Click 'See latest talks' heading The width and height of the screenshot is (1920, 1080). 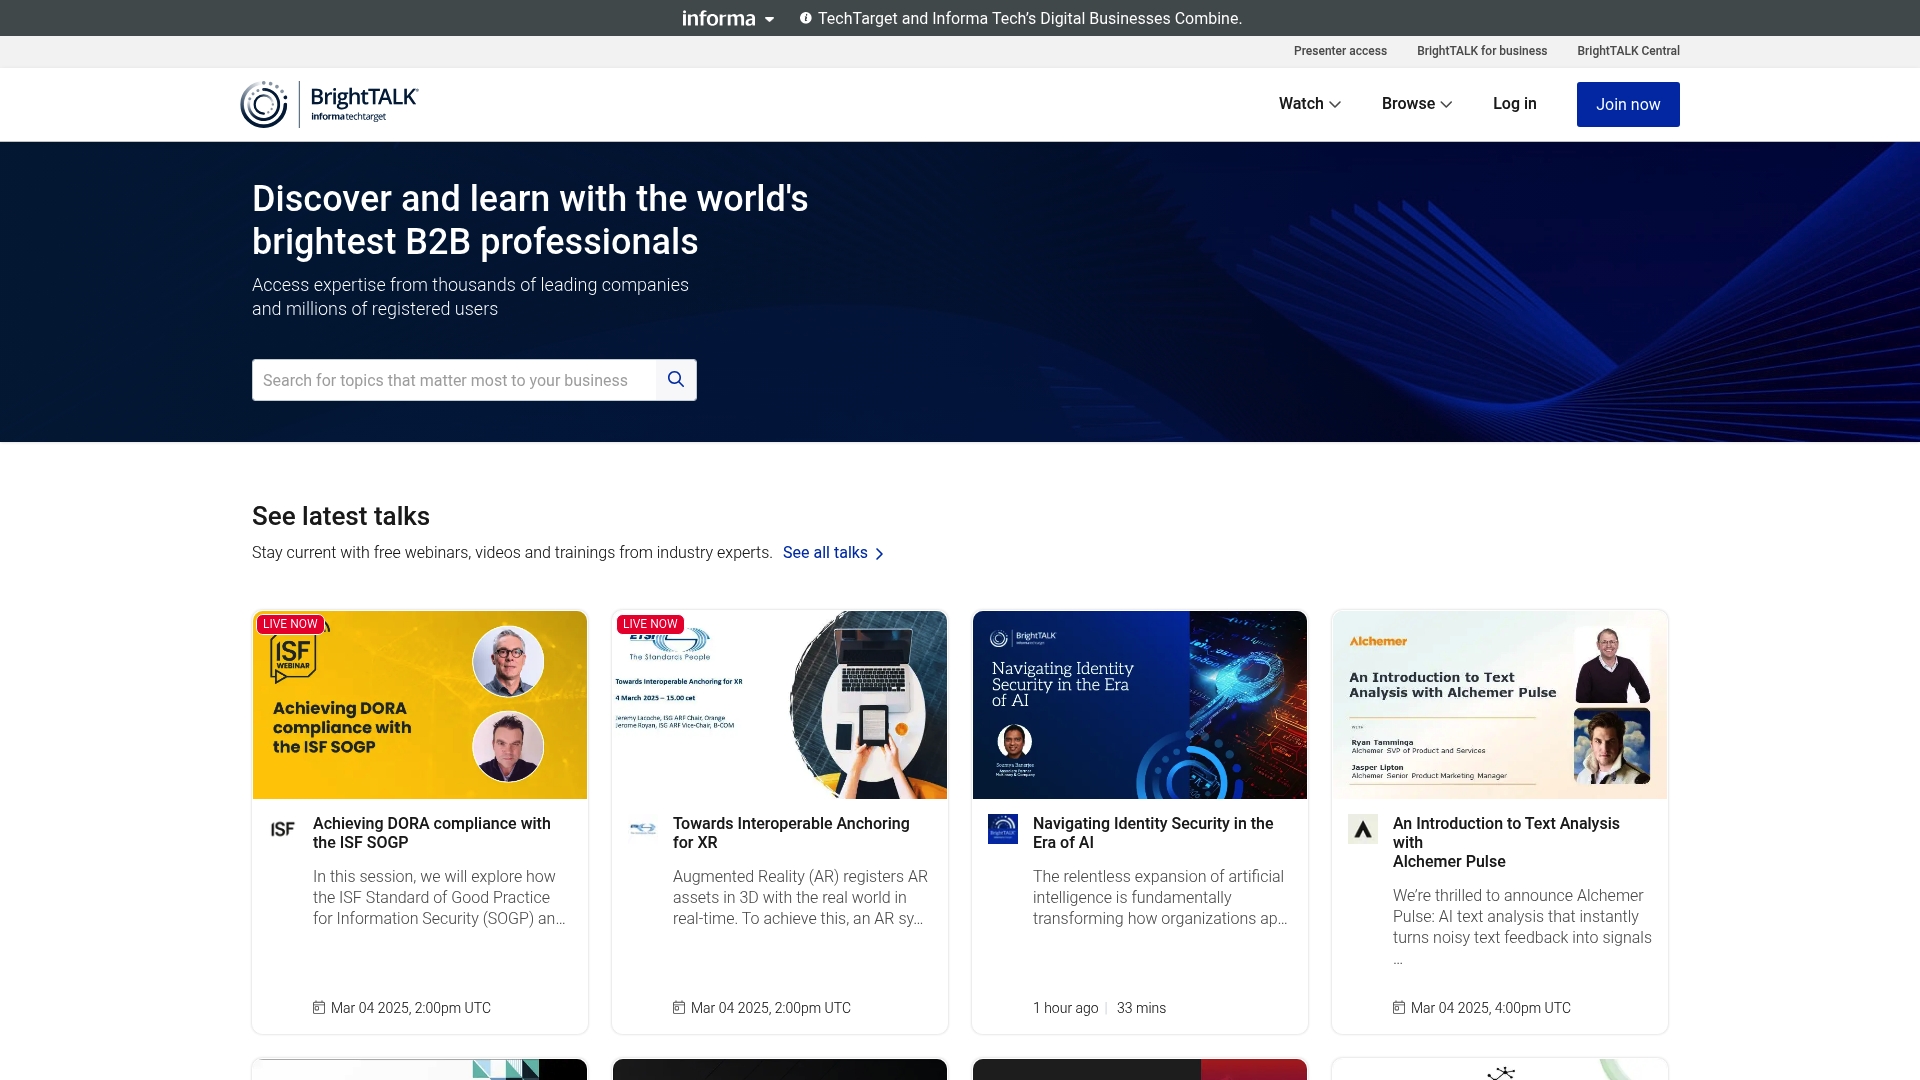click(x=341, y=517)
